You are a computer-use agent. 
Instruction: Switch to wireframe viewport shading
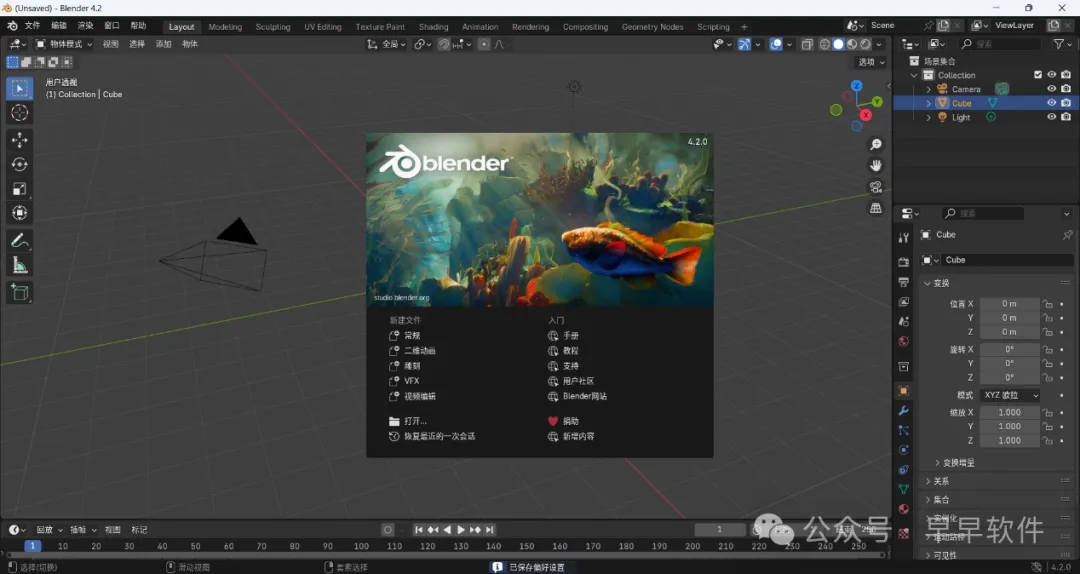(824, 44)
